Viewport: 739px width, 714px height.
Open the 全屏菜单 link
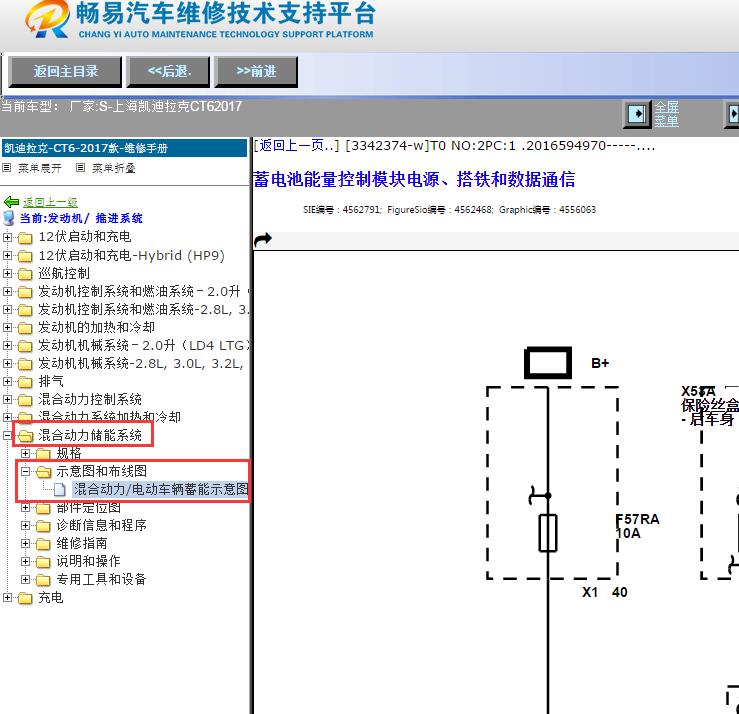point(666,114)
